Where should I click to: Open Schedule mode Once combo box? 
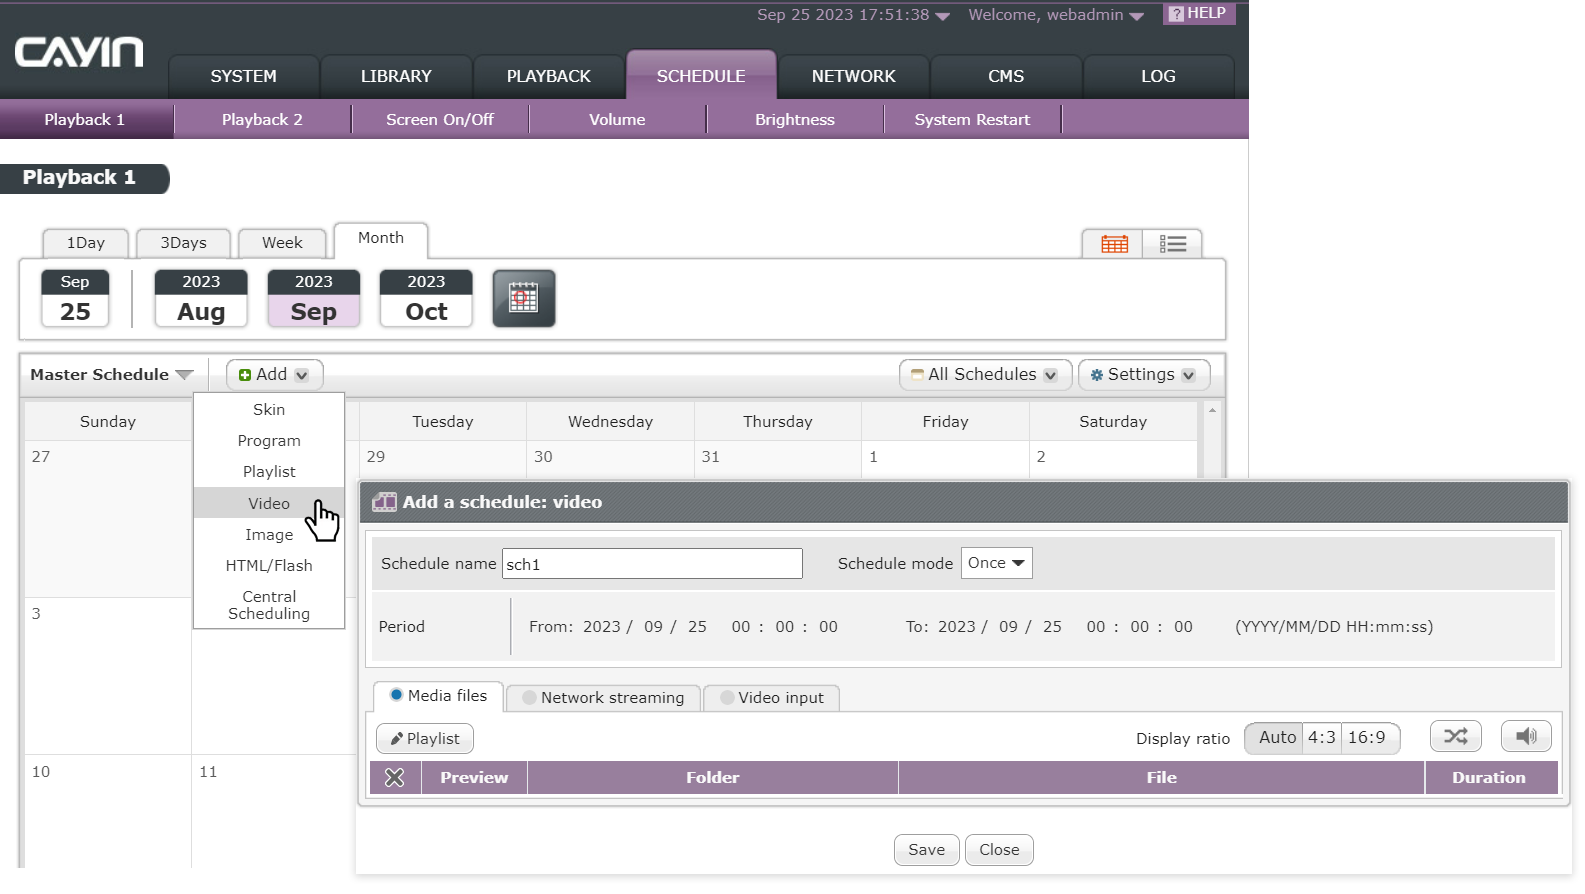click(x=996, y=563)
